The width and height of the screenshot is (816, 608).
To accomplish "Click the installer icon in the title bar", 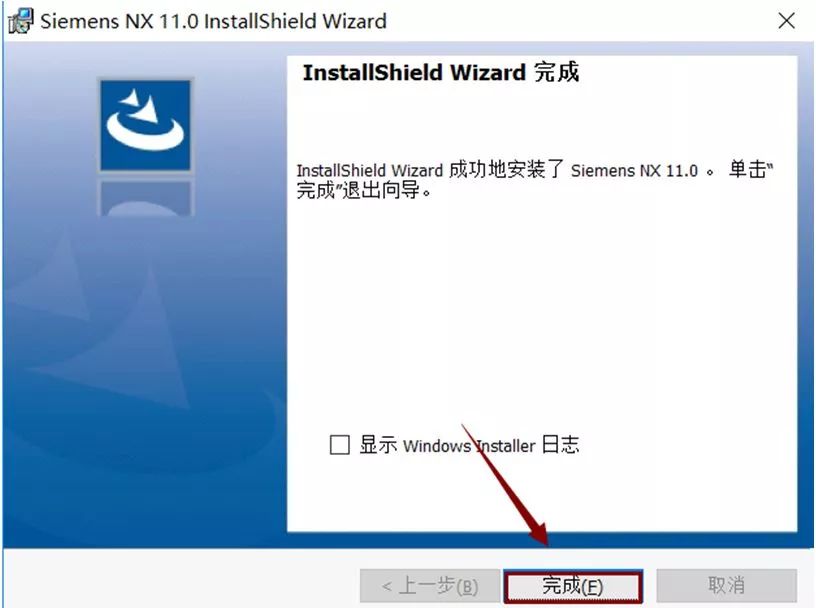I will click(x=21, y=21).
